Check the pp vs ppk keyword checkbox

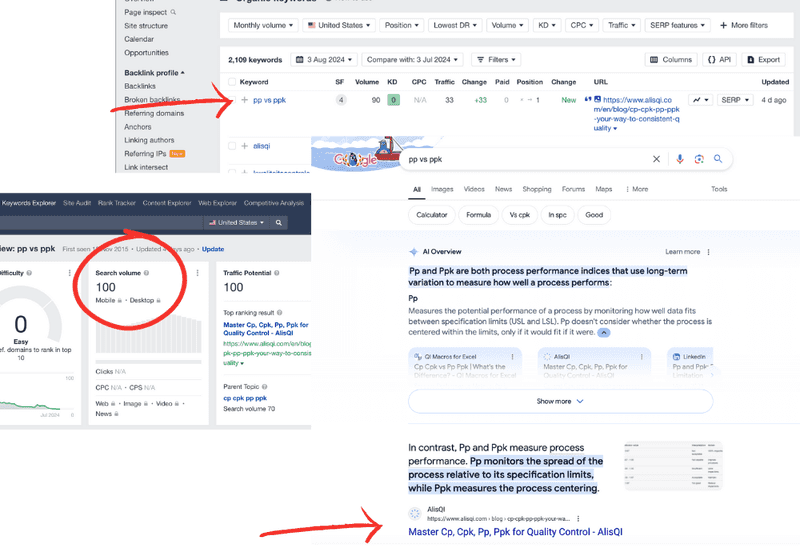(x=232, y=100)
